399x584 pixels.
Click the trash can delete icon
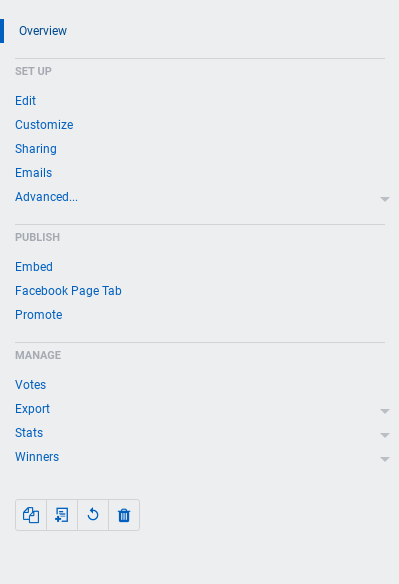pyautogui.click(x=124, y=515)
